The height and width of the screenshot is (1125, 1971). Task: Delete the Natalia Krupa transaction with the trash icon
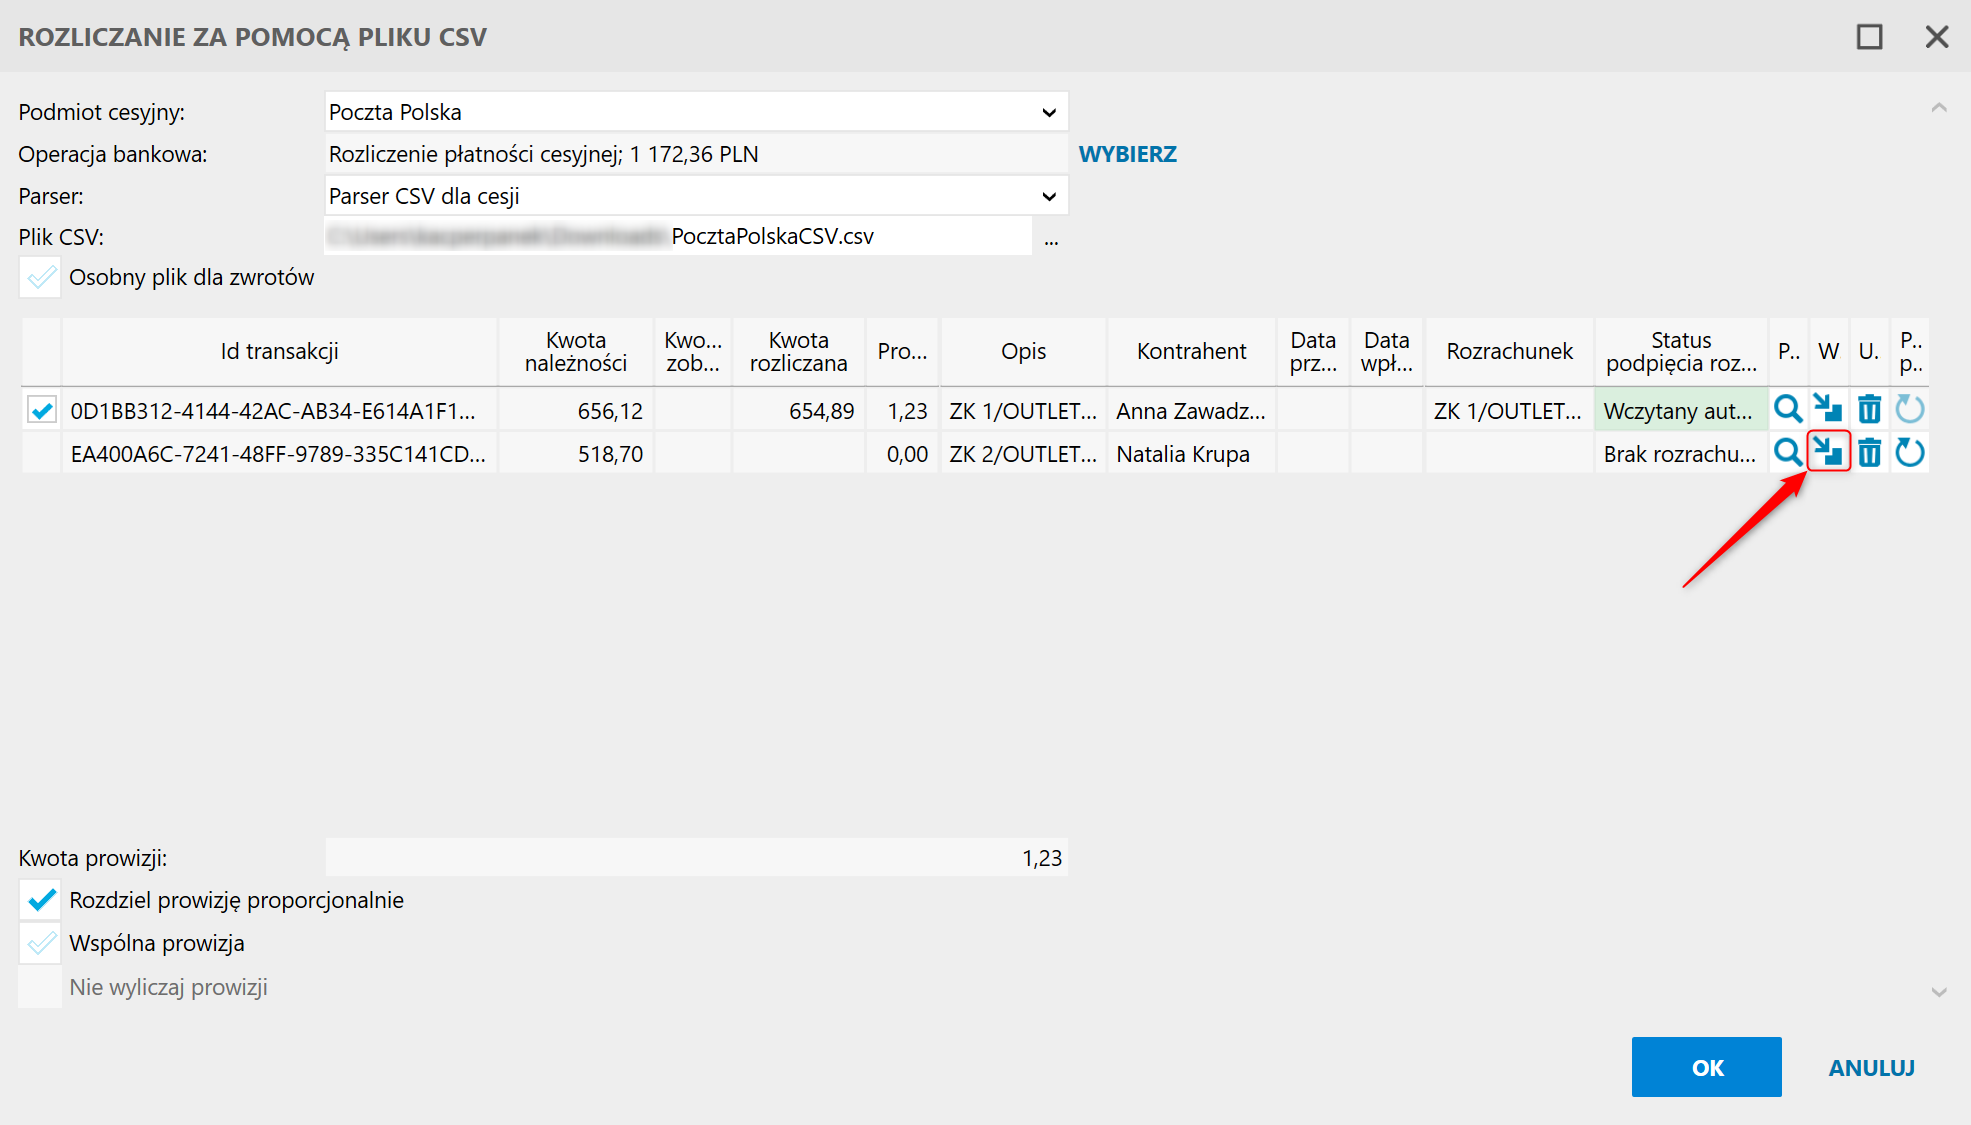click(x=1869, y=453)
